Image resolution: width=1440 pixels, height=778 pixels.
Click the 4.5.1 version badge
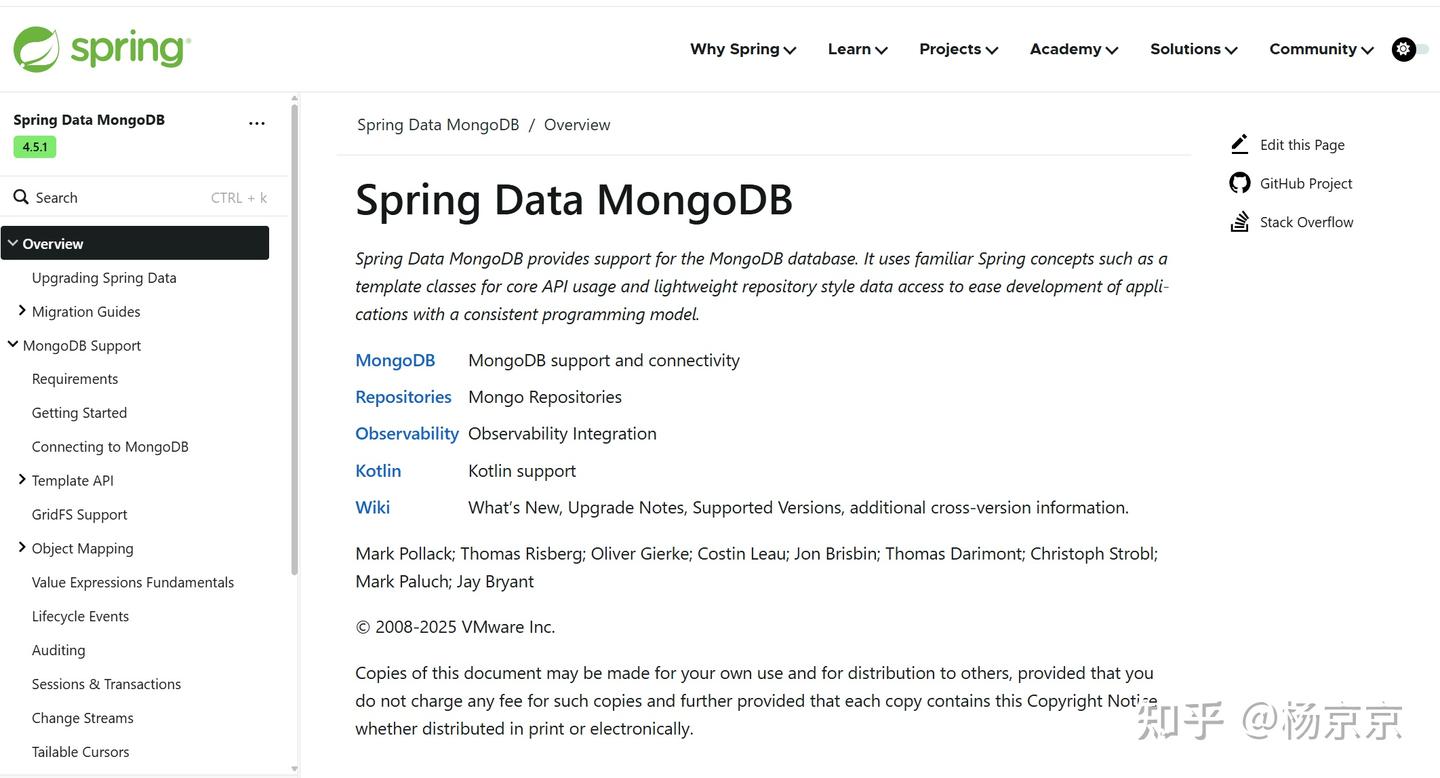(x=34, y=146)
